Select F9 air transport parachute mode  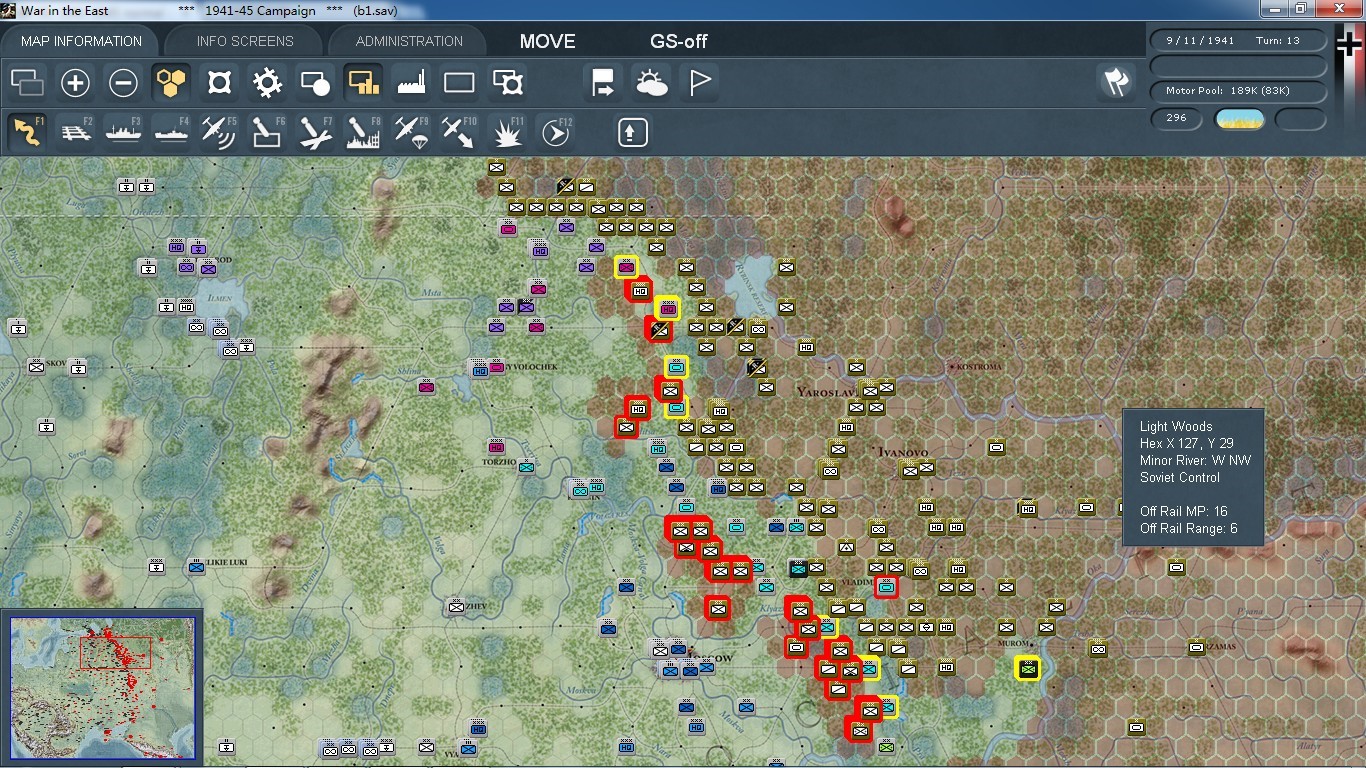coord(411,132)
